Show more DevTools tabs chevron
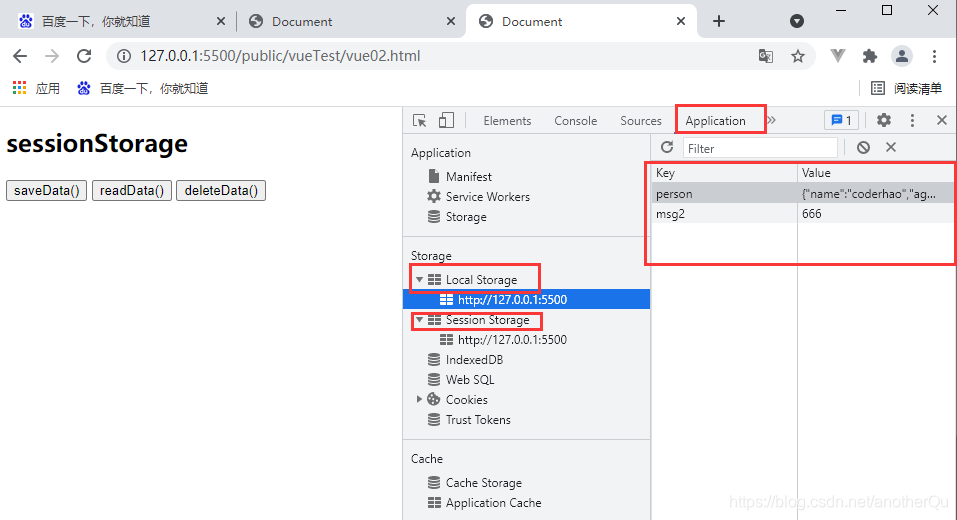Image resolution: width=957 pixels, height=520 pixels. (771, 120)
